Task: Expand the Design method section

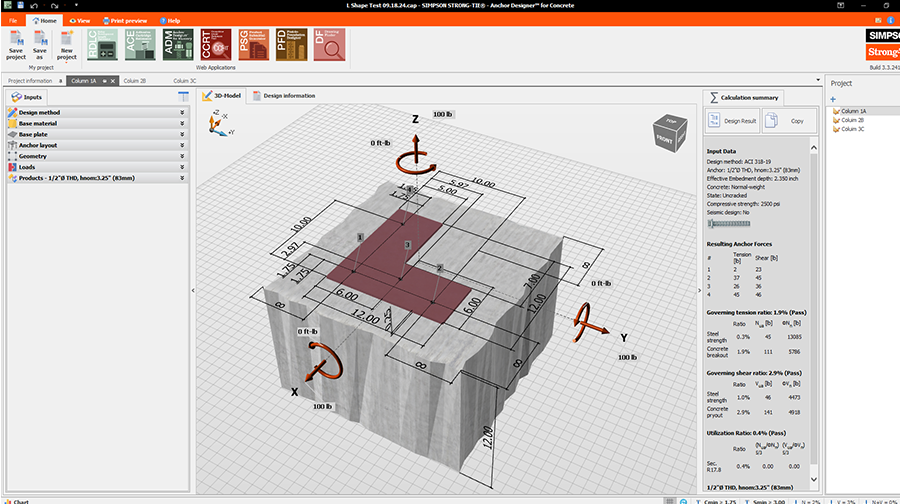Action: (97, 113)
